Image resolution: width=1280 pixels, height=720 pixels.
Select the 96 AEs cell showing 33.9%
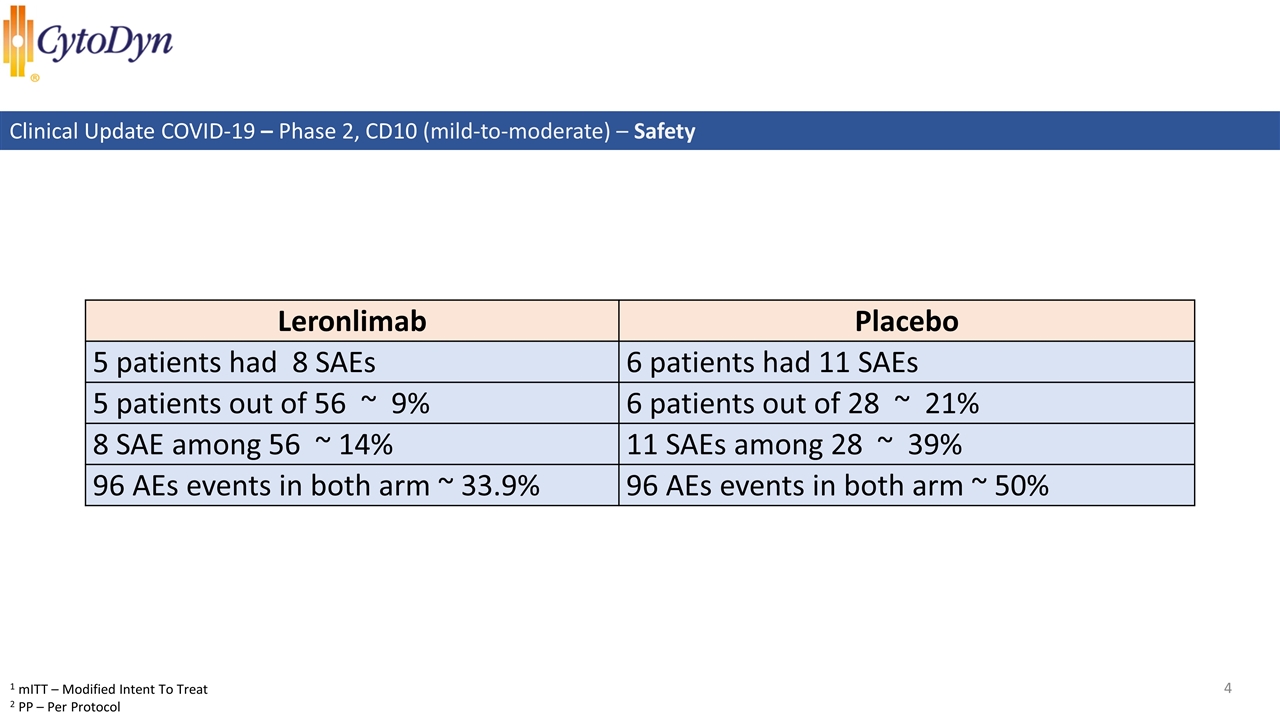tap(316, 485)
